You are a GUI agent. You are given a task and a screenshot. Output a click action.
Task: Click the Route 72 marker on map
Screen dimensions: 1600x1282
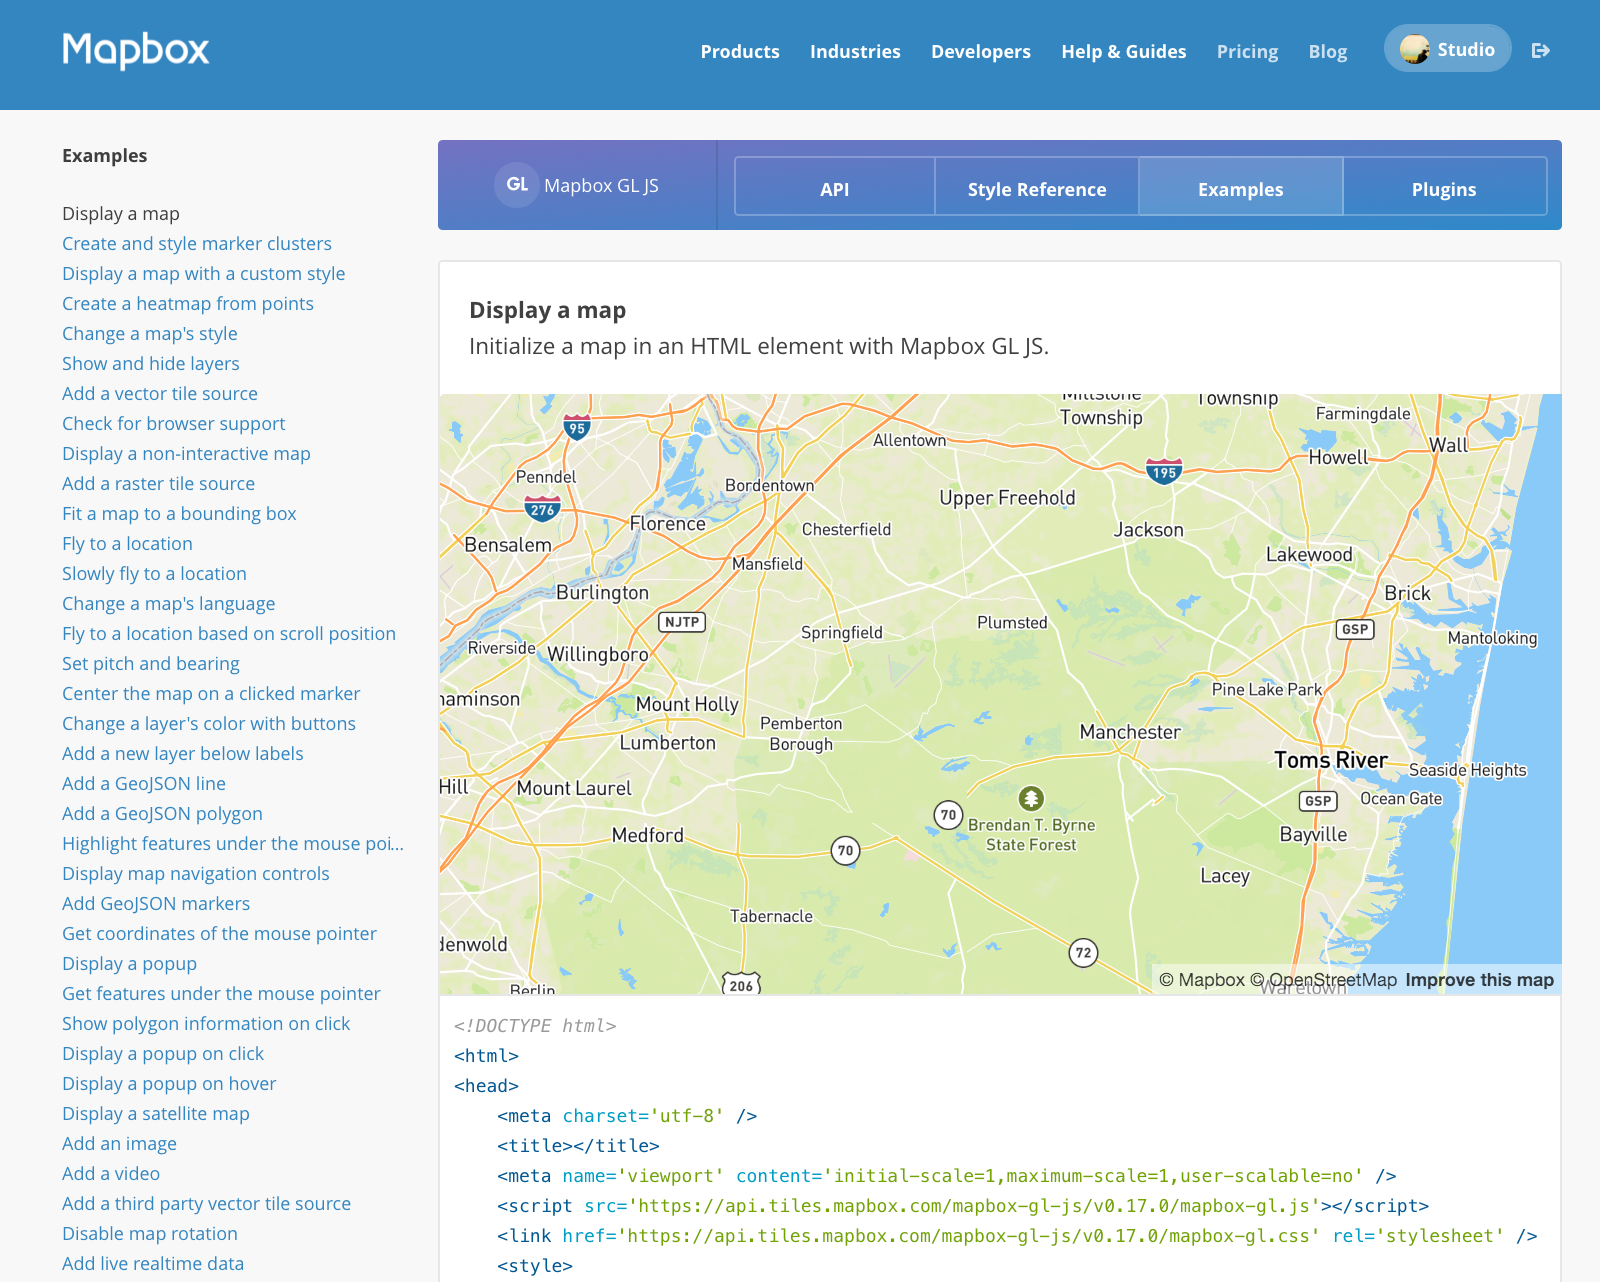(1083, 953)
